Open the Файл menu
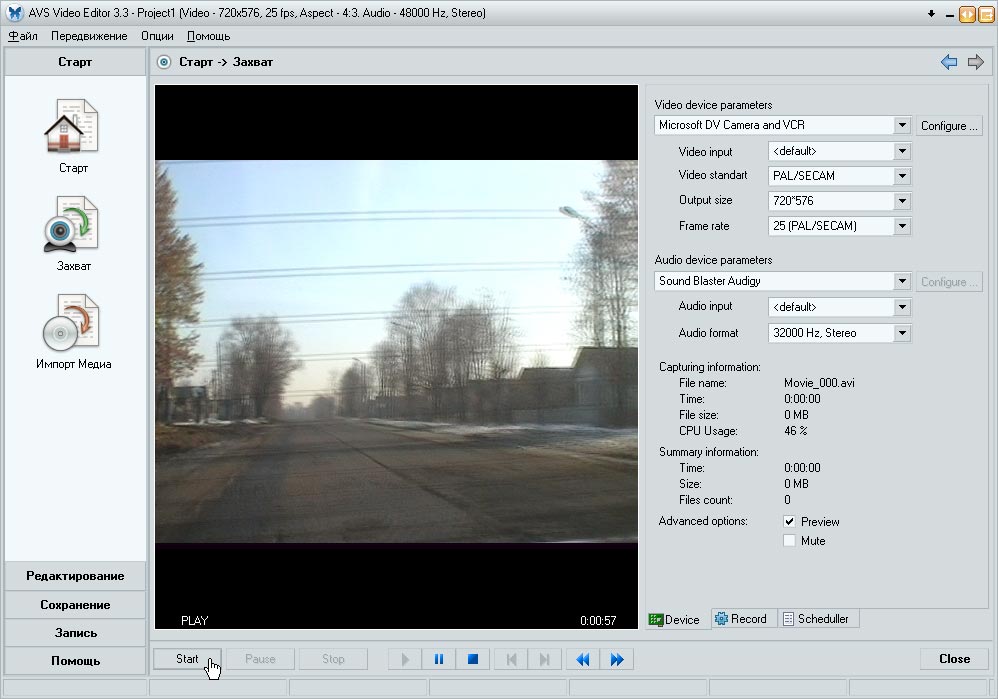The height and width of the screenshot is (699, 998). click(x=23, y=36)
